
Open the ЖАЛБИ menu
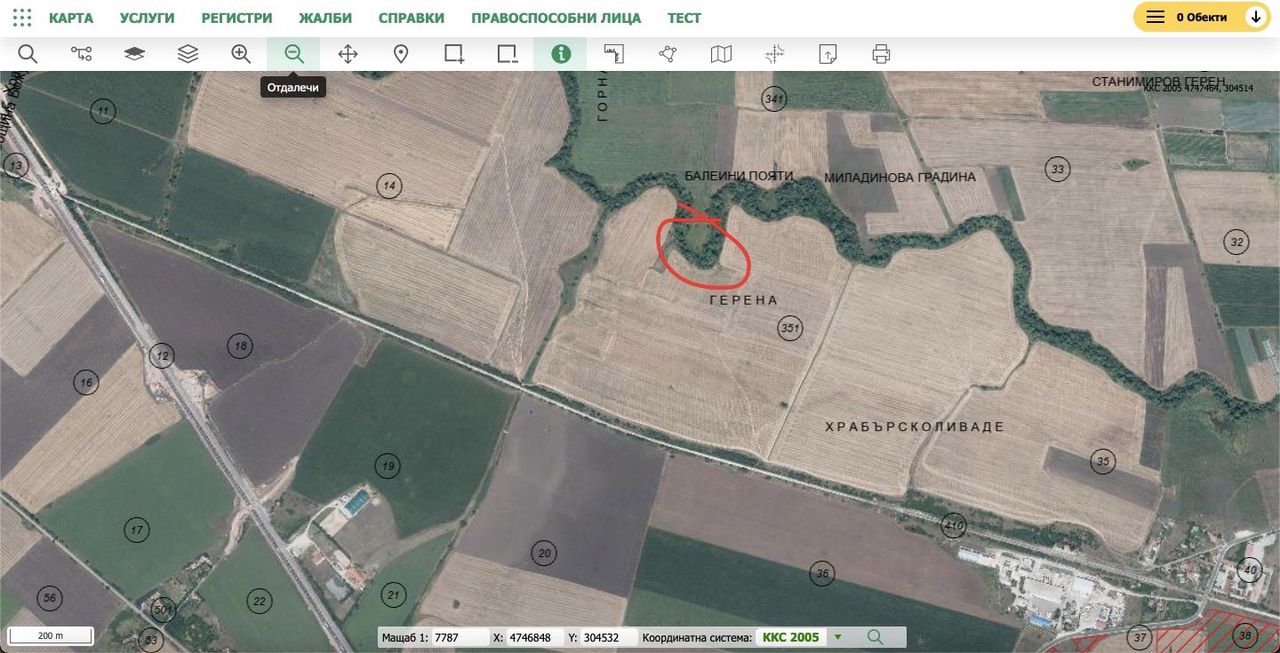325,18
